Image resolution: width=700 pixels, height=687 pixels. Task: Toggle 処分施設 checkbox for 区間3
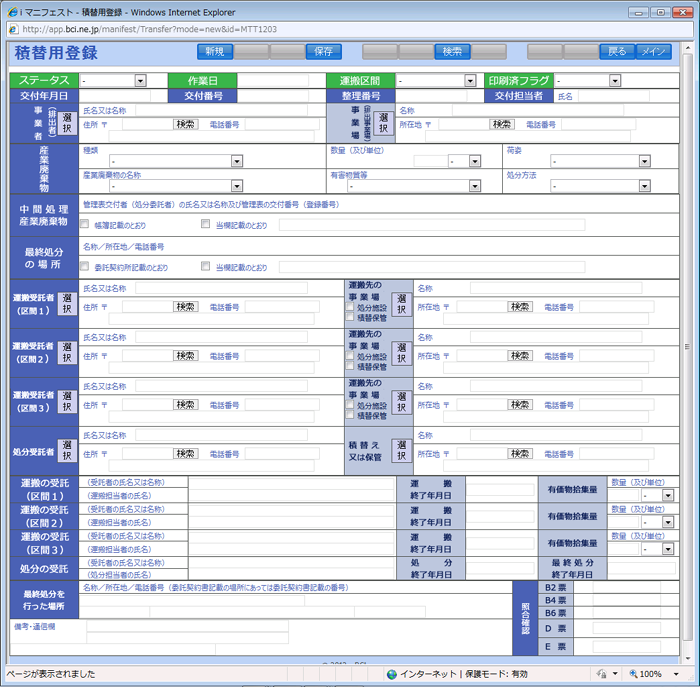(350, 405)
